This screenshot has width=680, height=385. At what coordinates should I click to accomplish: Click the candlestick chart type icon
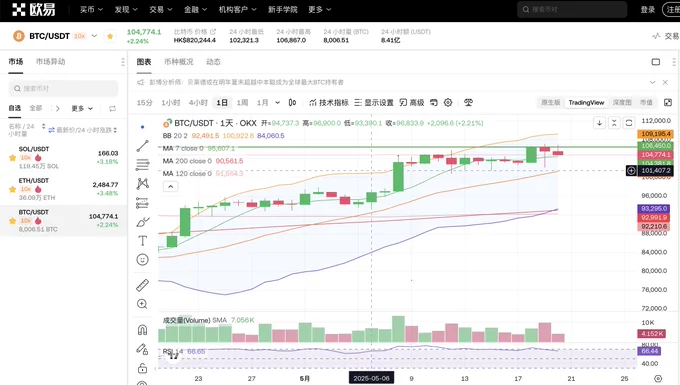pyautogui.click(x=292, y=102)
